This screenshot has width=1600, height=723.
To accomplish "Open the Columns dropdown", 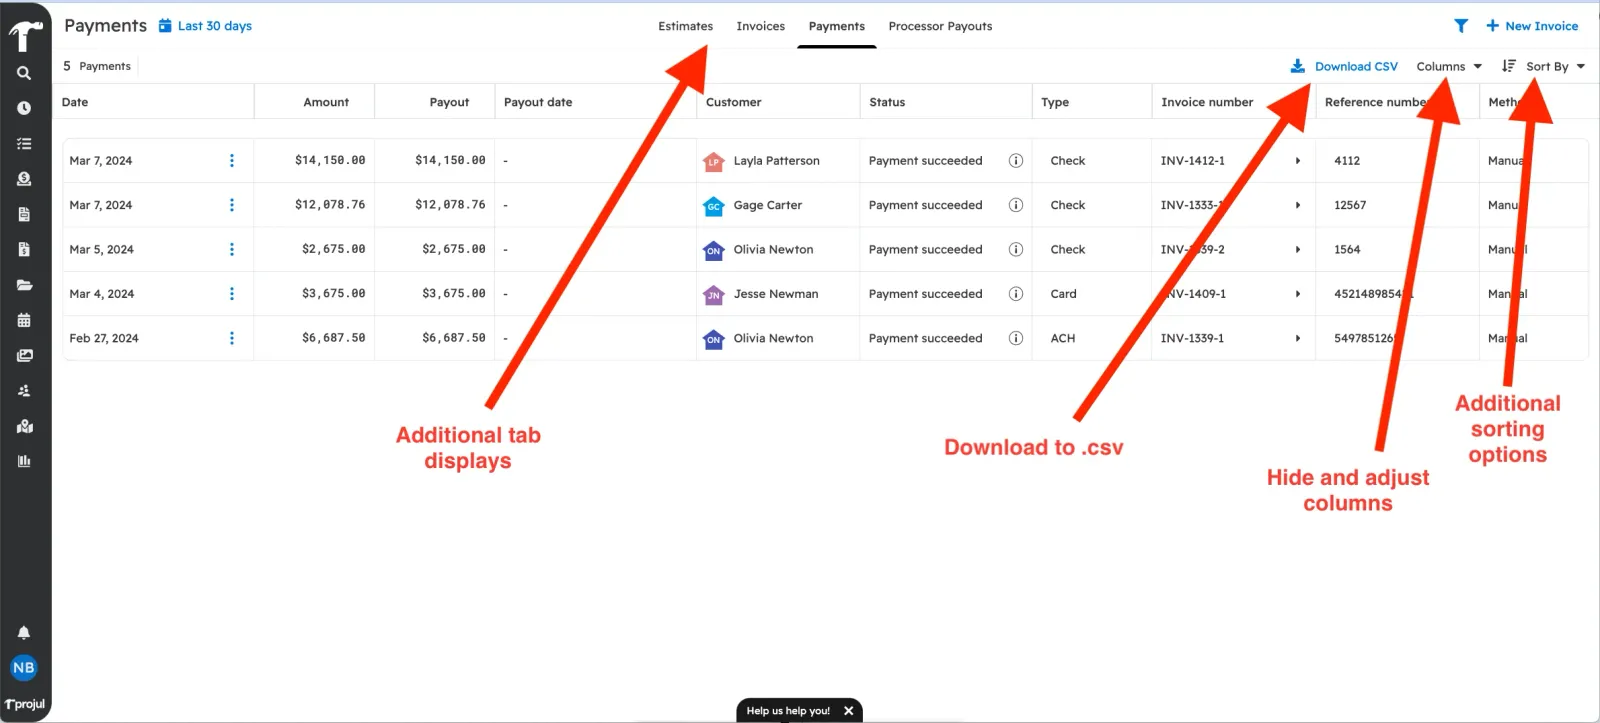I will pos(1449,66).
